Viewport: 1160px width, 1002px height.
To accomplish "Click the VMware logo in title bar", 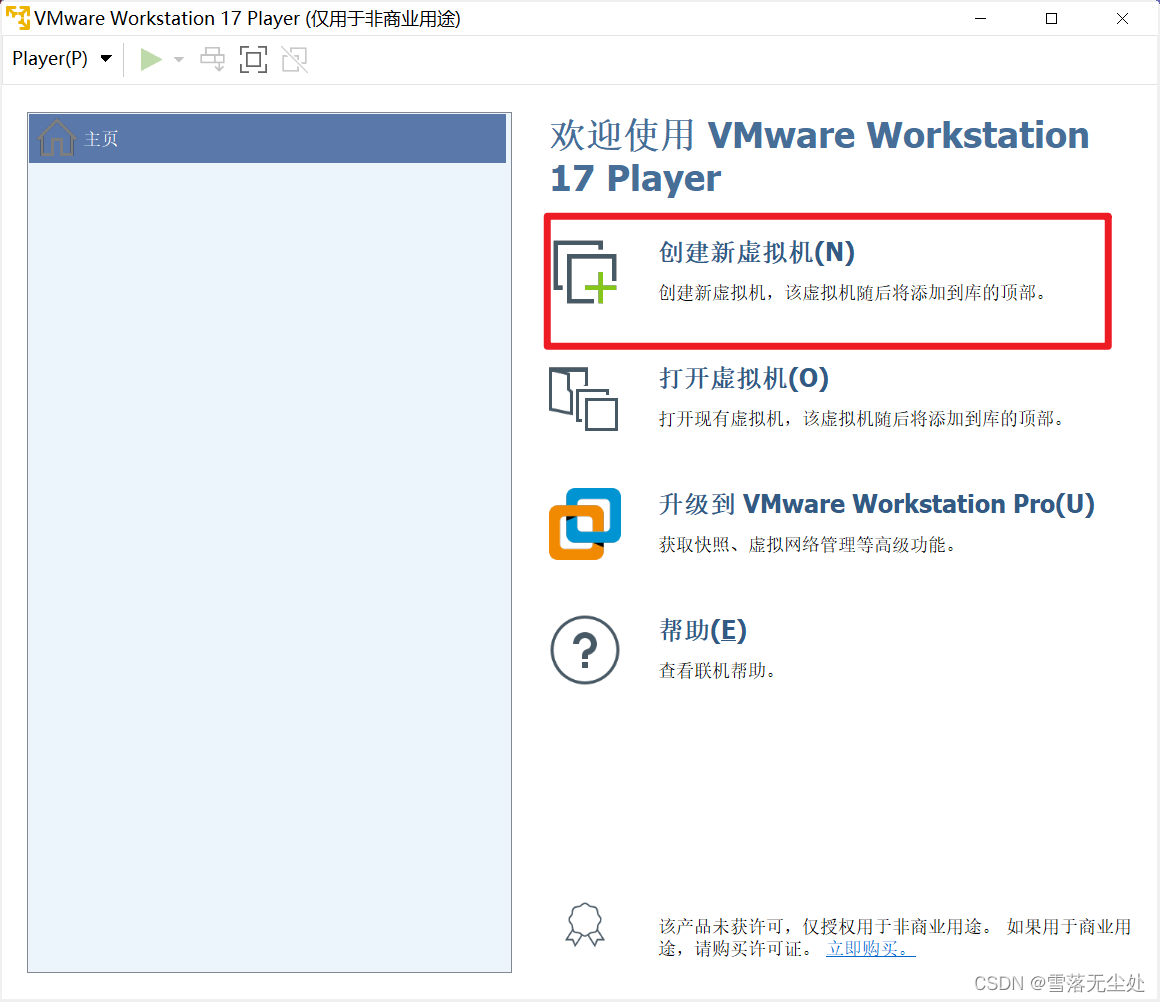I will pyautogui.click(x=18, y=18).
